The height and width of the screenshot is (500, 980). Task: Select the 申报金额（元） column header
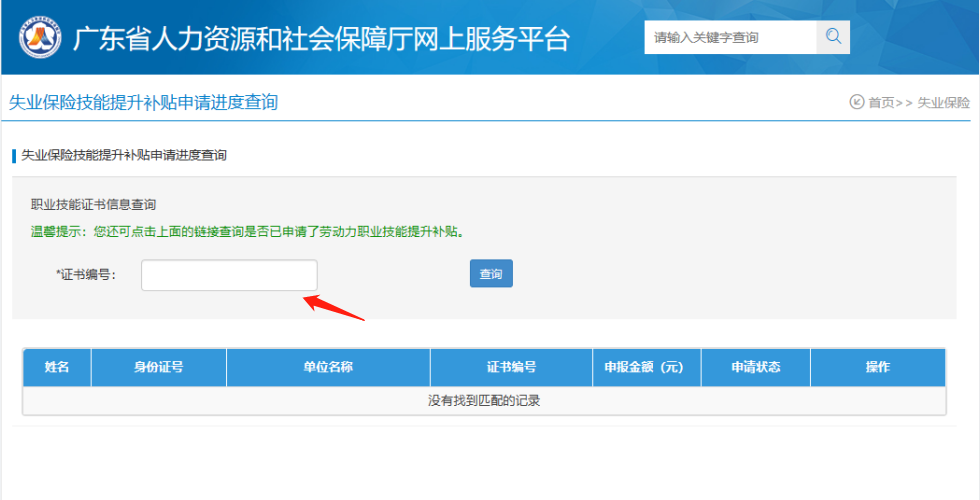646,367
